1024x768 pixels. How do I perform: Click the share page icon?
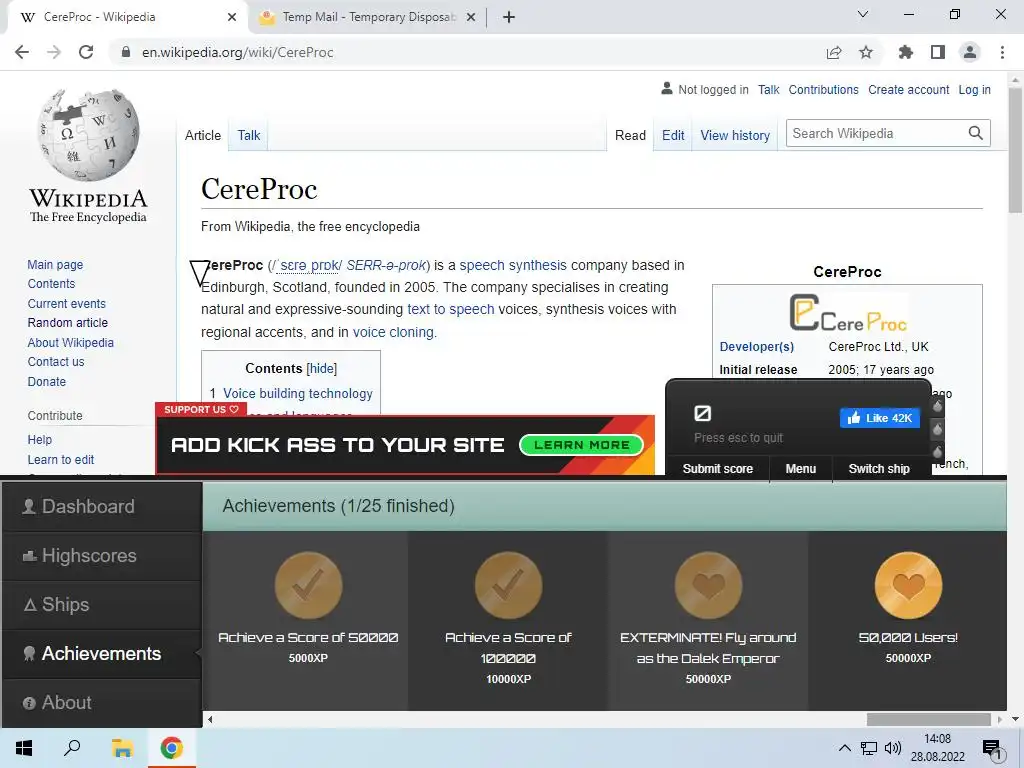(834, 52)
